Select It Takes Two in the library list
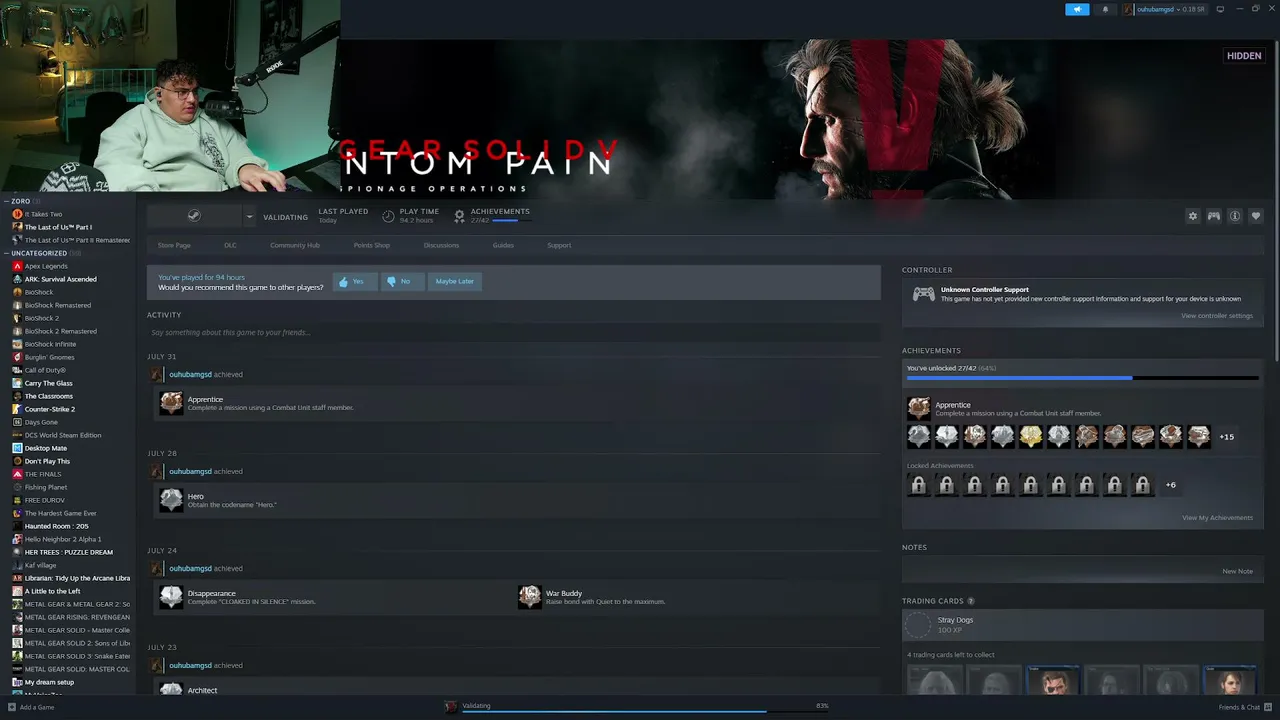The height and width of the screenshot is (720, 1280). tap(43, 214)
